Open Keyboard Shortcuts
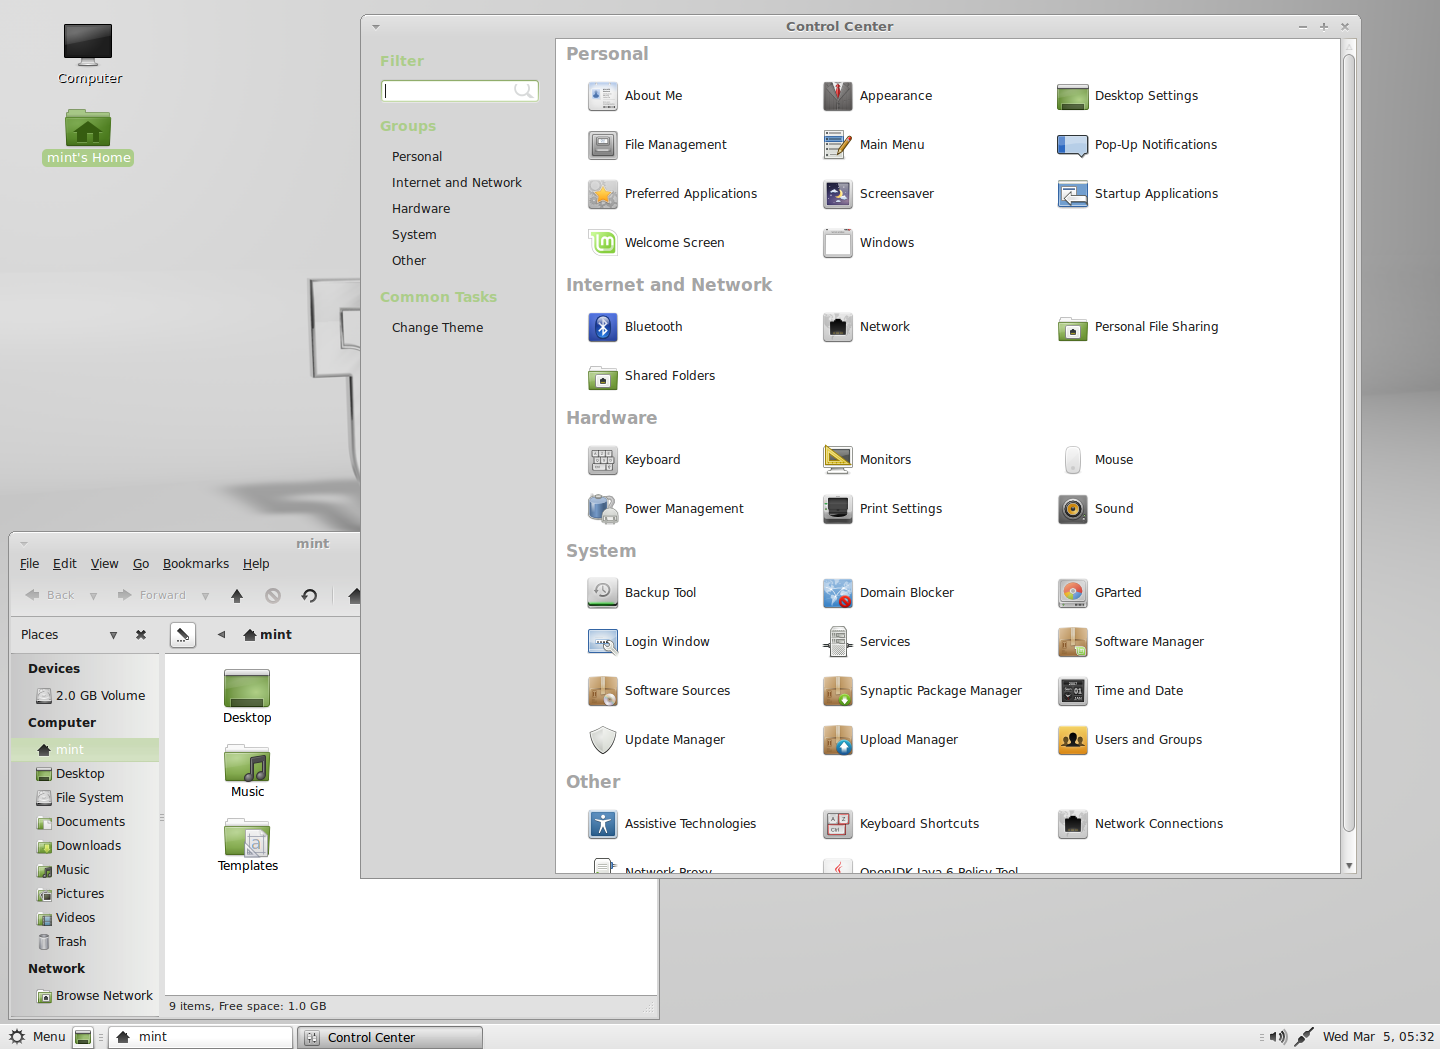This screenshot has width=1440, height=1049. click(901, 824)
